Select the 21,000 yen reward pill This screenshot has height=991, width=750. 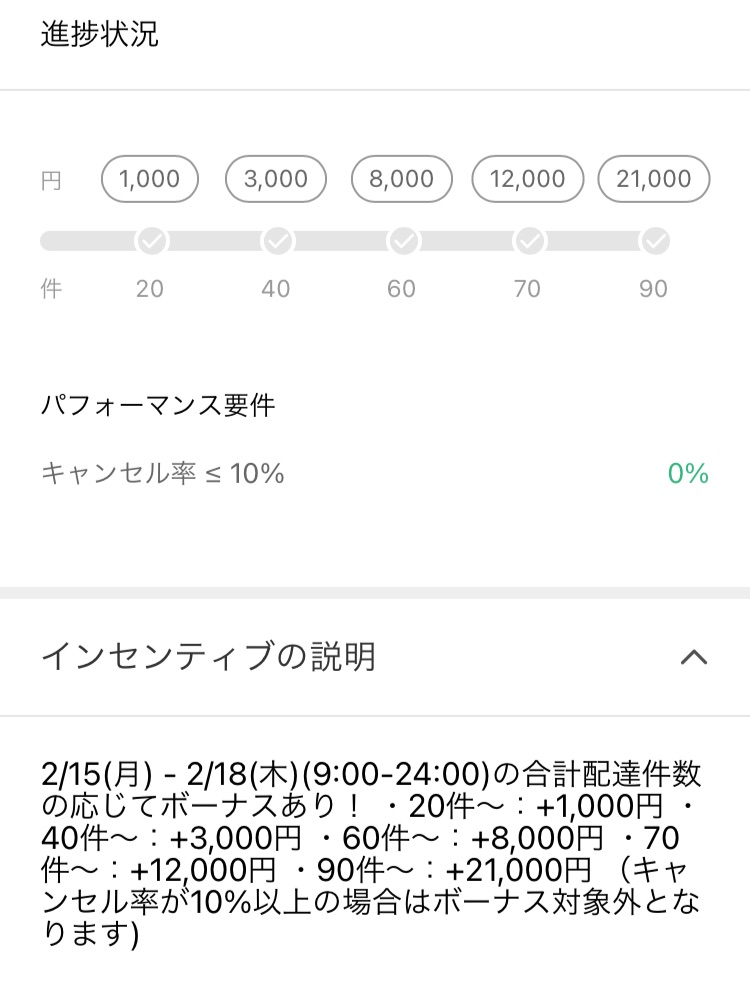click(x=654, y=179)
